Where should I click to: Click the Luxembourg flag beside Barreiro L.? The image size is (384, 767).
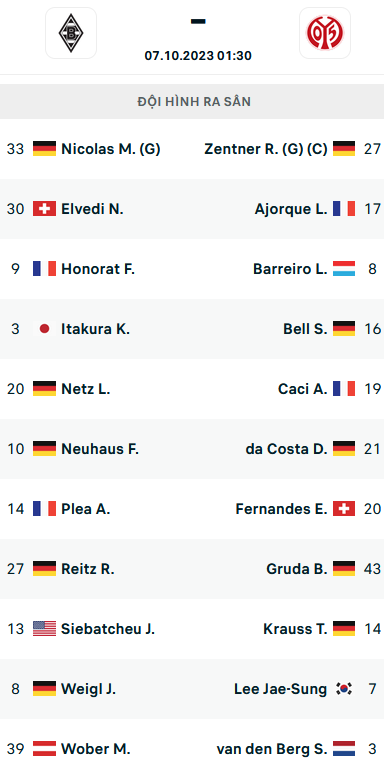[344, 269]
